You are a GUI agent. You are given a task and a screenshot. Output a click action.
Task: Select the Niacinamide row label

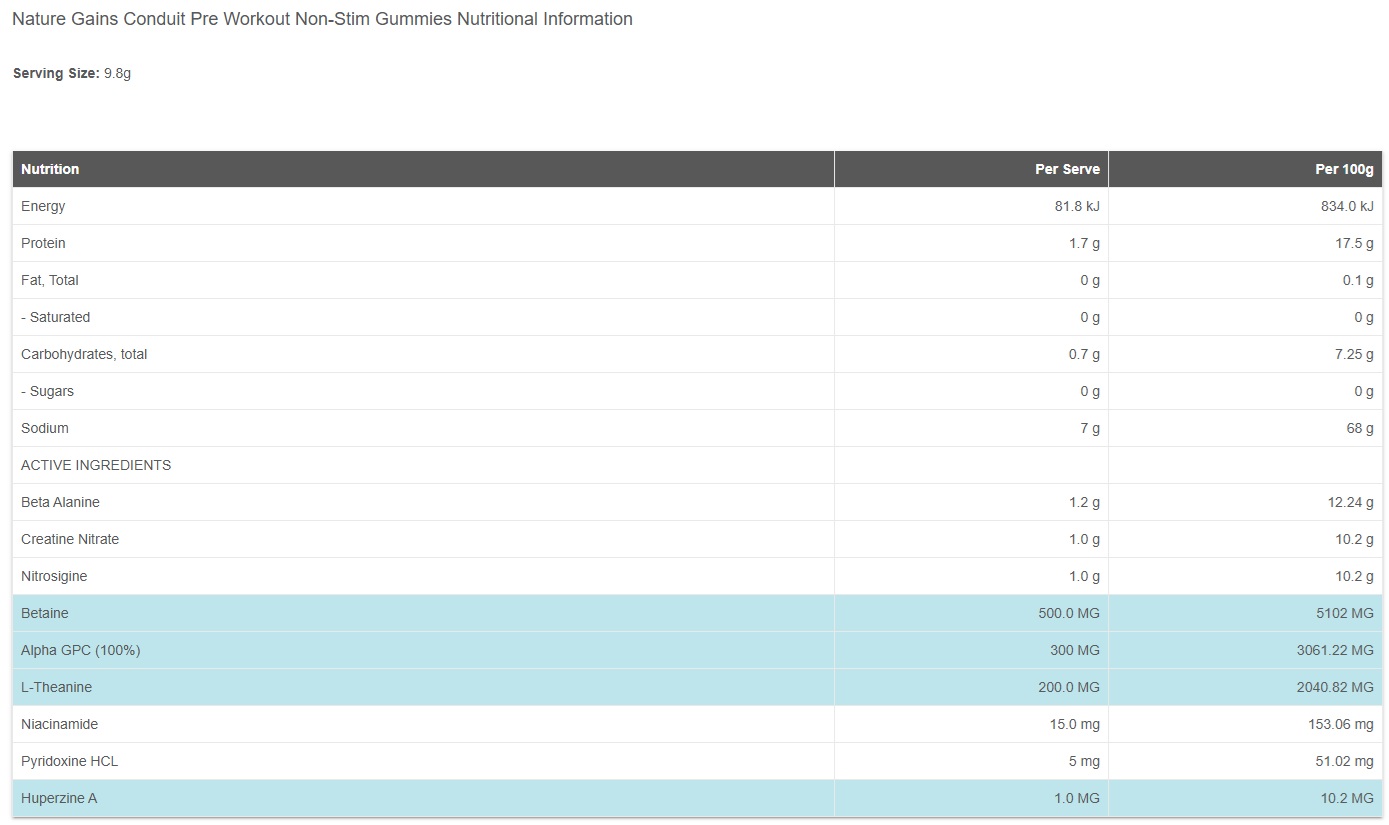coord(59,724)
